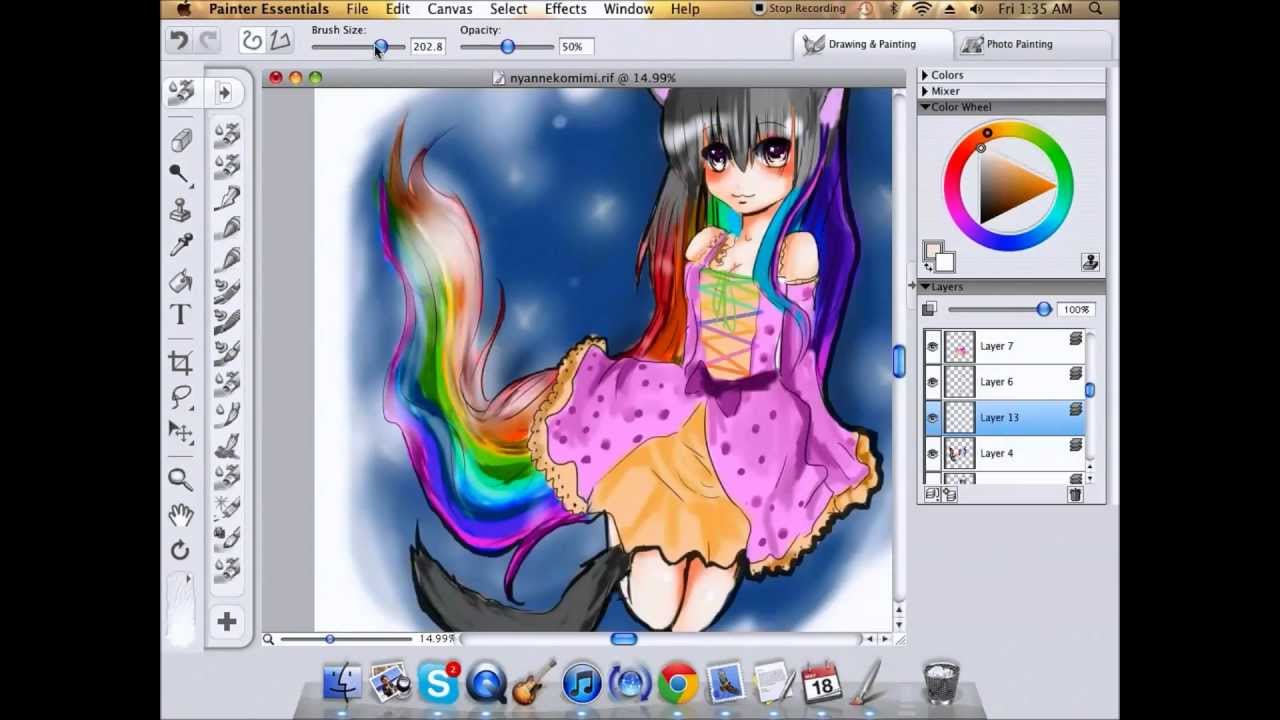Expand the Mixer panel

click(x=925, y=91)
